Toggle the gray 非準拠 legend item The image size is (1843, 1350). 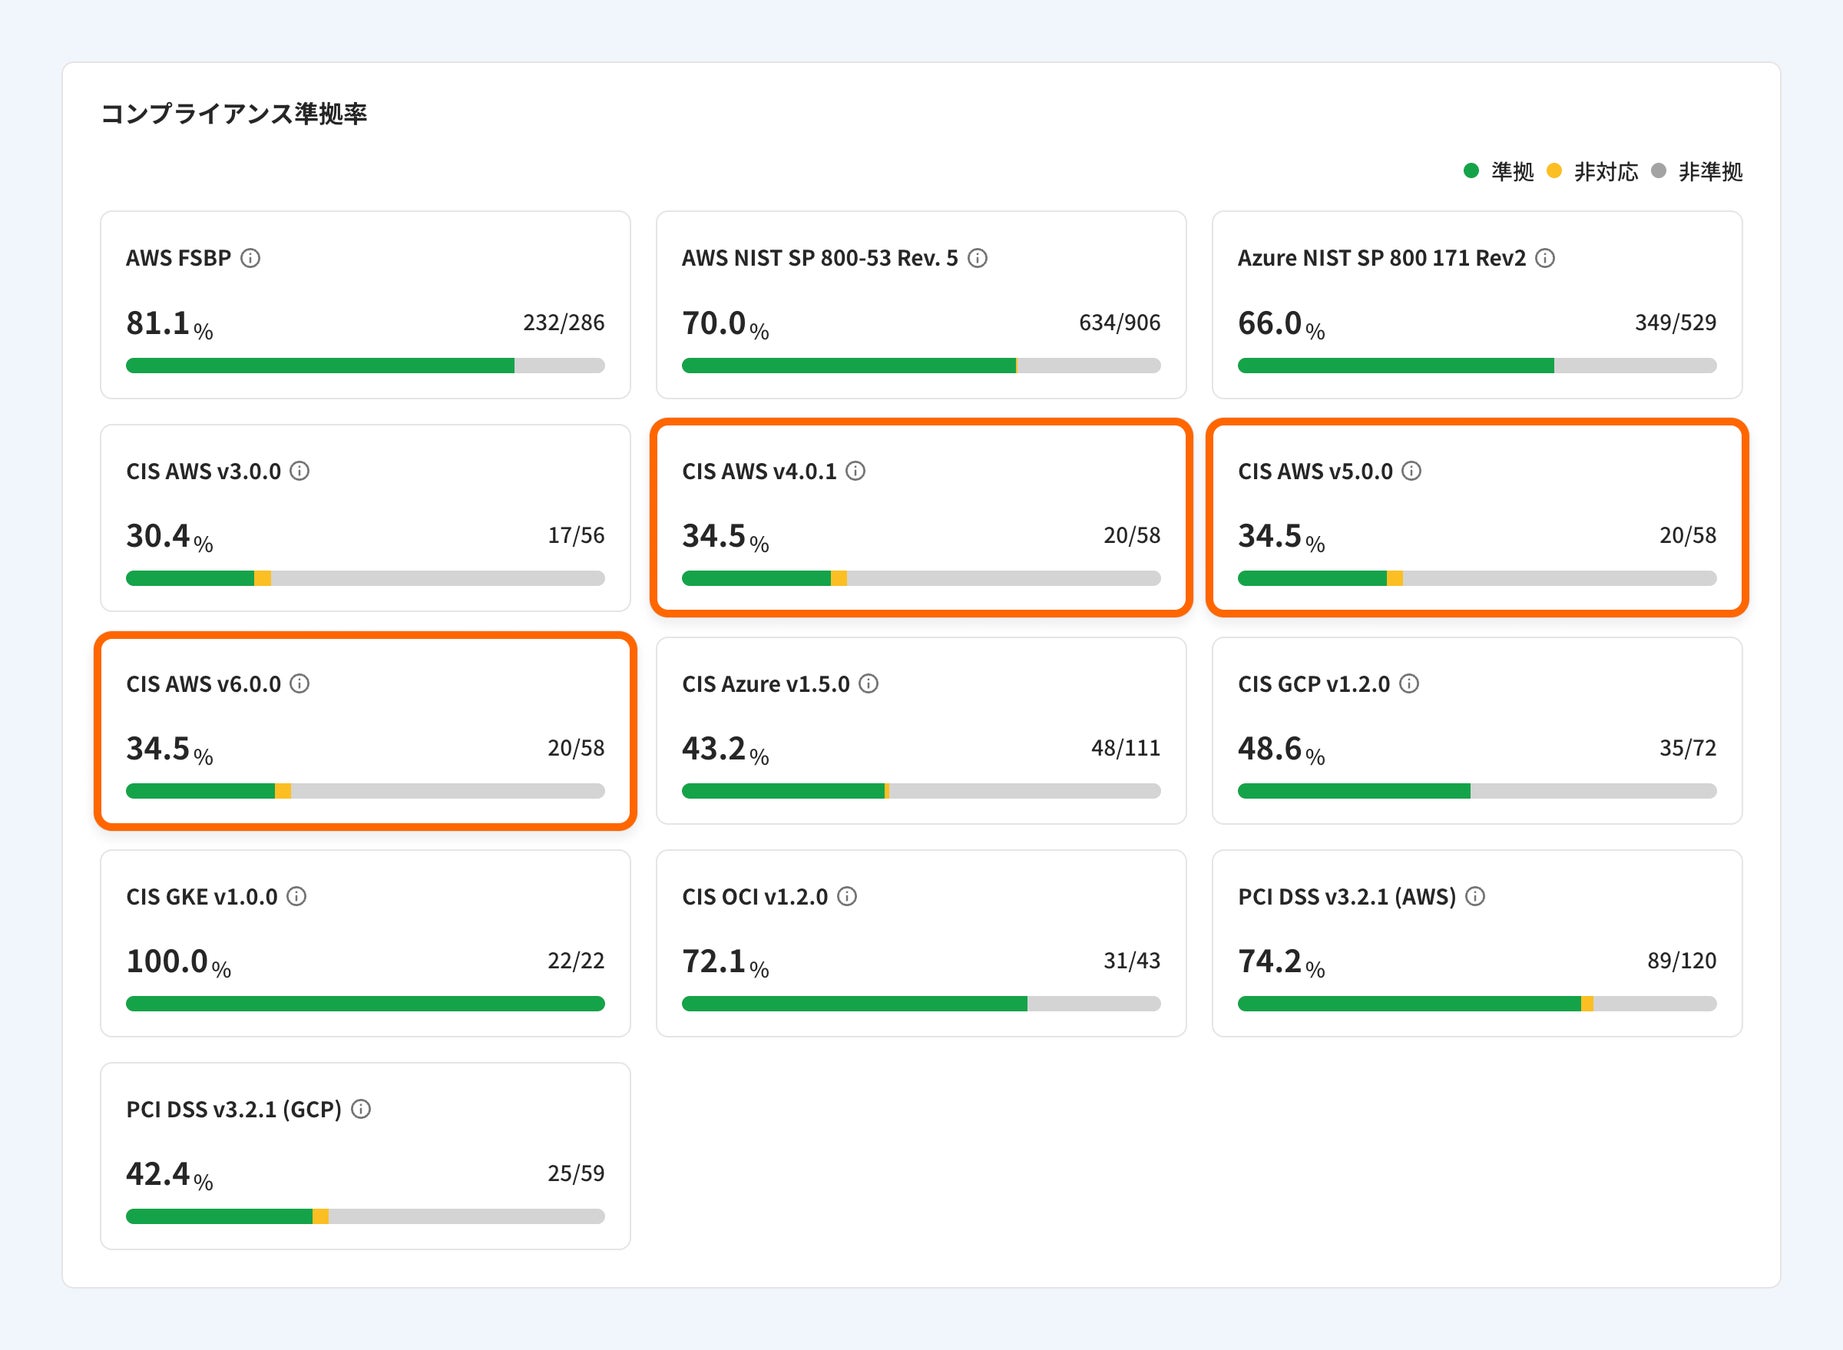pos(1697,172)
